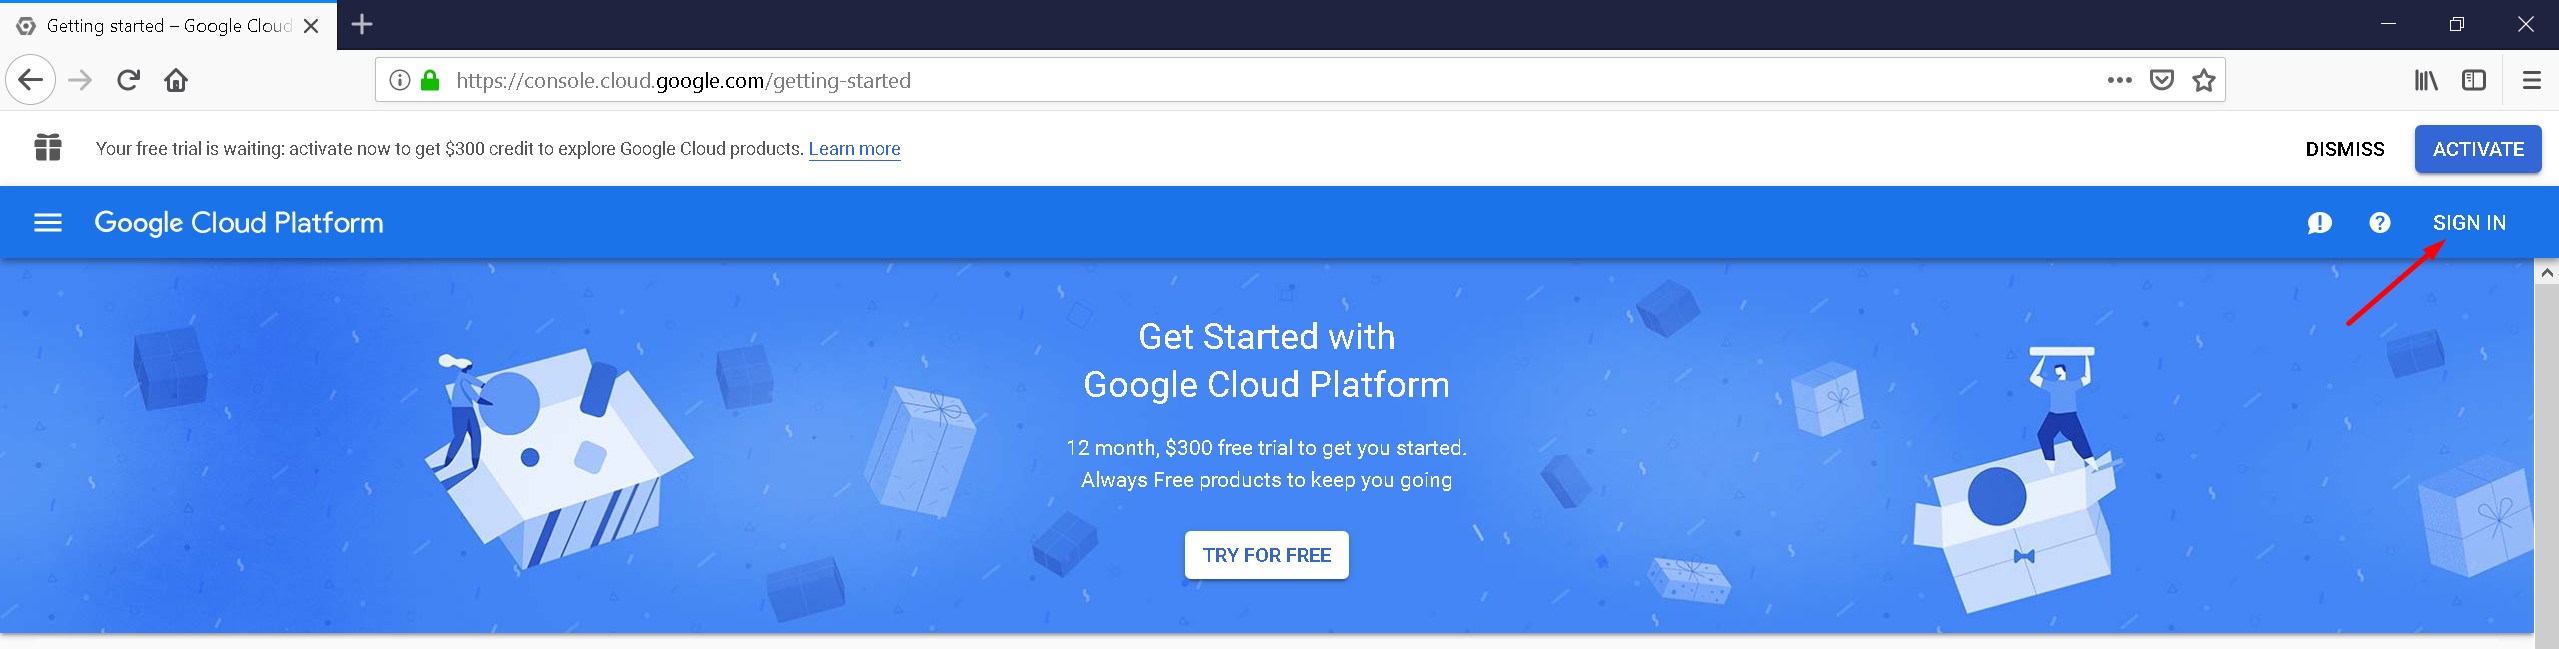Open the Firefox application menu
Screen dimensions: 2559x649
pyautogui.click(x=2531, y=80)
